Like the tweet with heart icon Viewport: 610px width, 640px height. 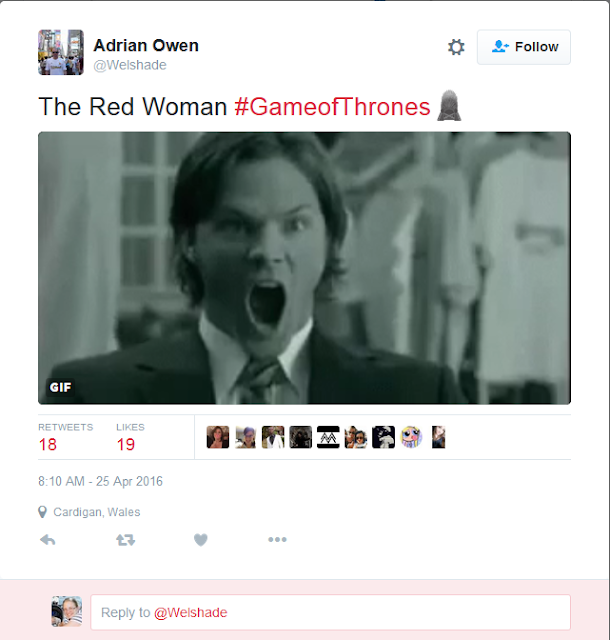tap(200, 540)
